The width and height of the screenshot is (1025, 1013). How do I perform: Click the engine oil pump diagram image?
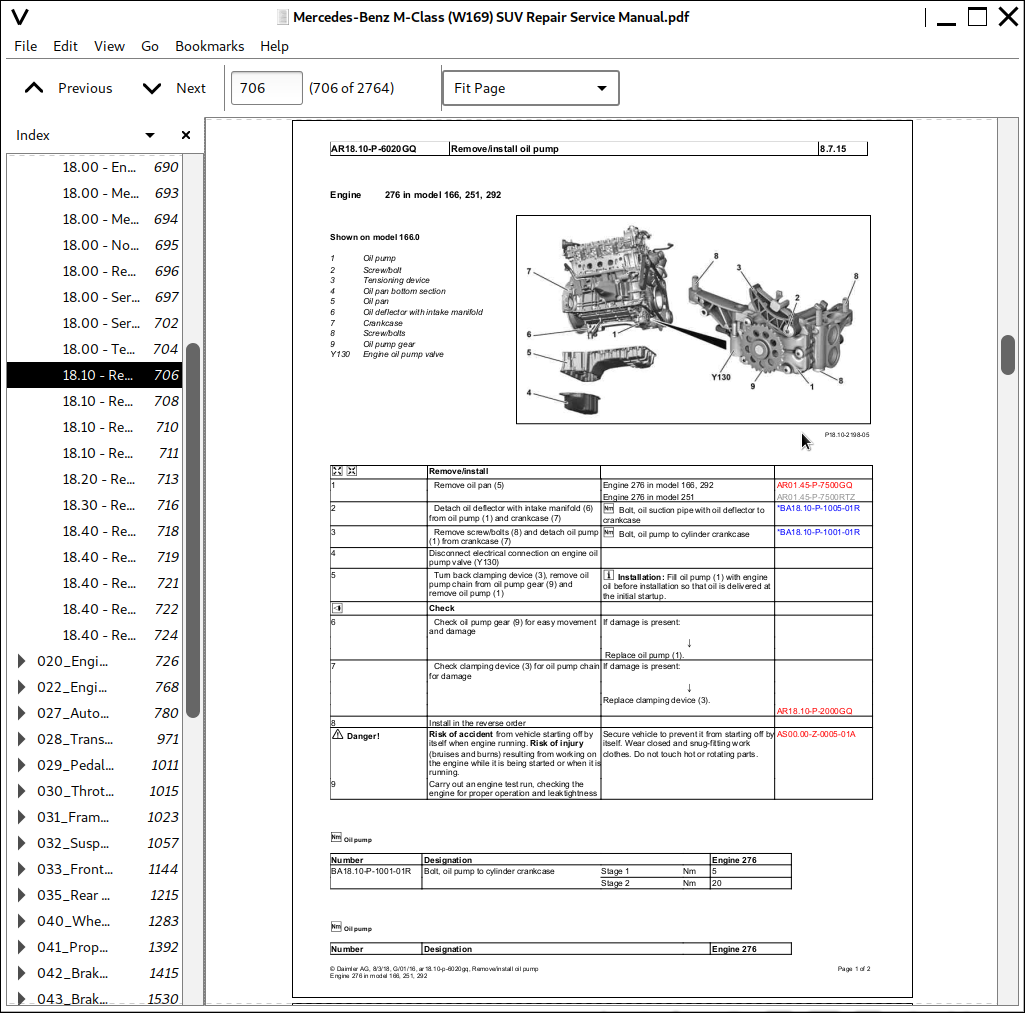click(693, 320)
